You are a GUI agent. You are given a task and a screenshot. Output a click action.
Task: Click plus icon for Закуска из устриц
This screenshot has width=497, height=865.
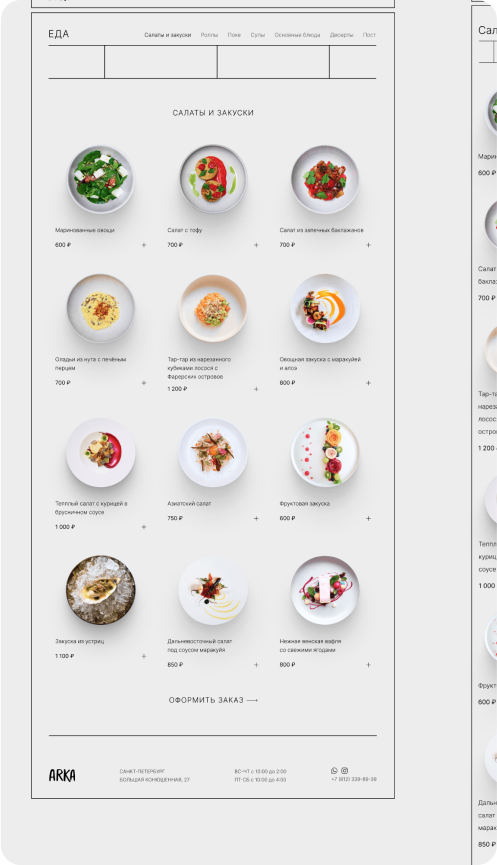point(144,656)
